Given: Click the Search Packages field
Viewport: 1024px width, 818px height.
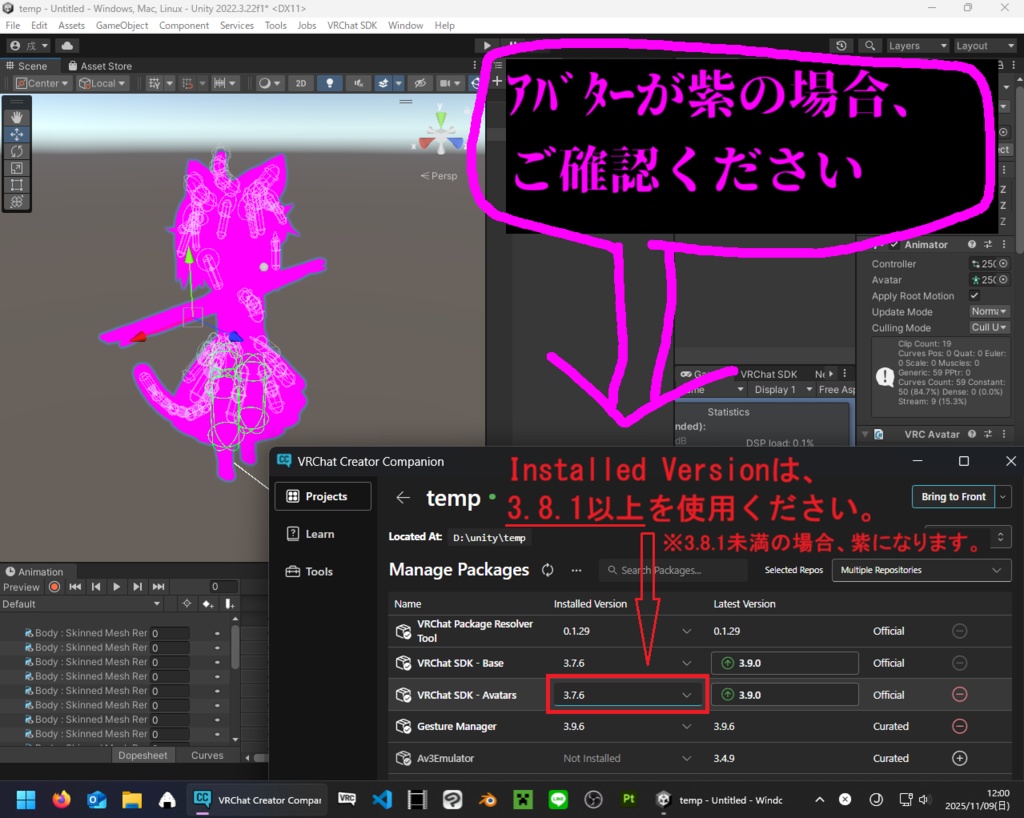Looking at the screenshot, I should click(x=673, y=570).
